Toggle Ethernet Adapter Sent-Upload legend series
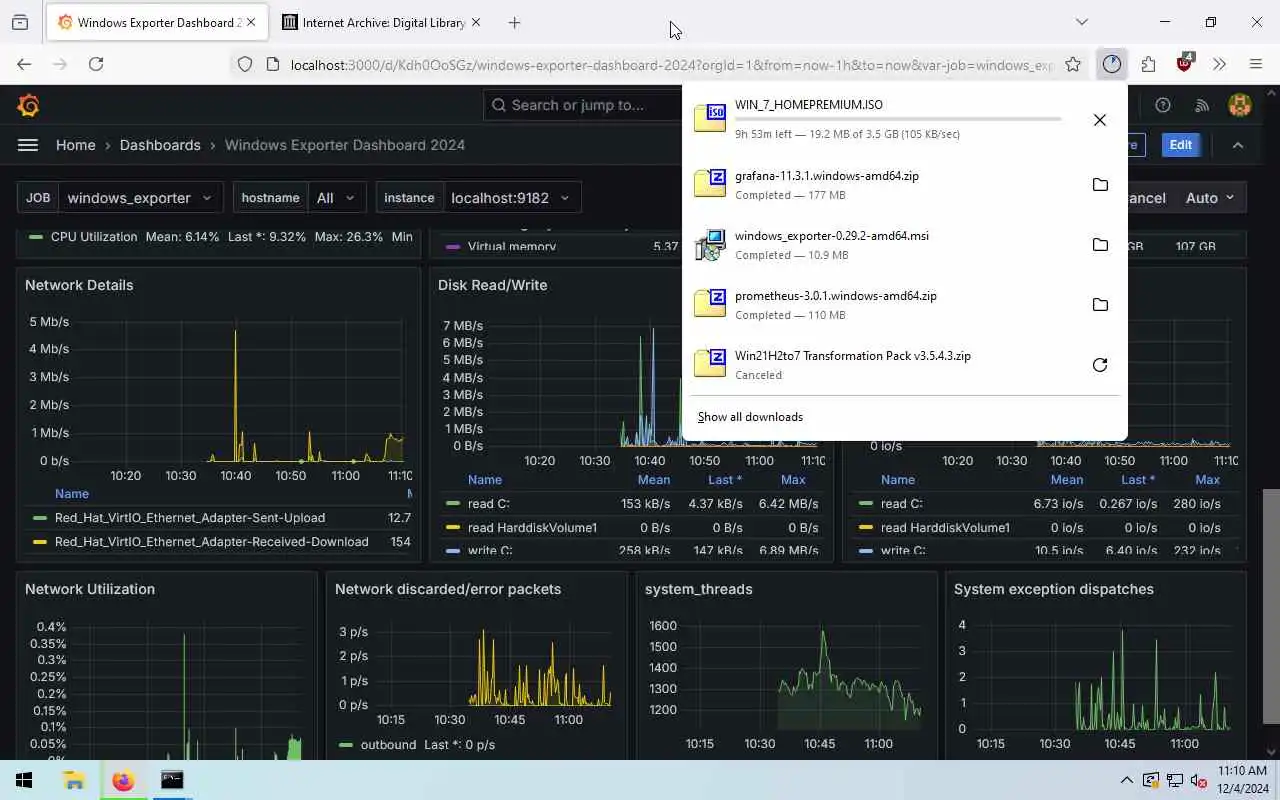The image size is (1280, 800). pos(189,518)
